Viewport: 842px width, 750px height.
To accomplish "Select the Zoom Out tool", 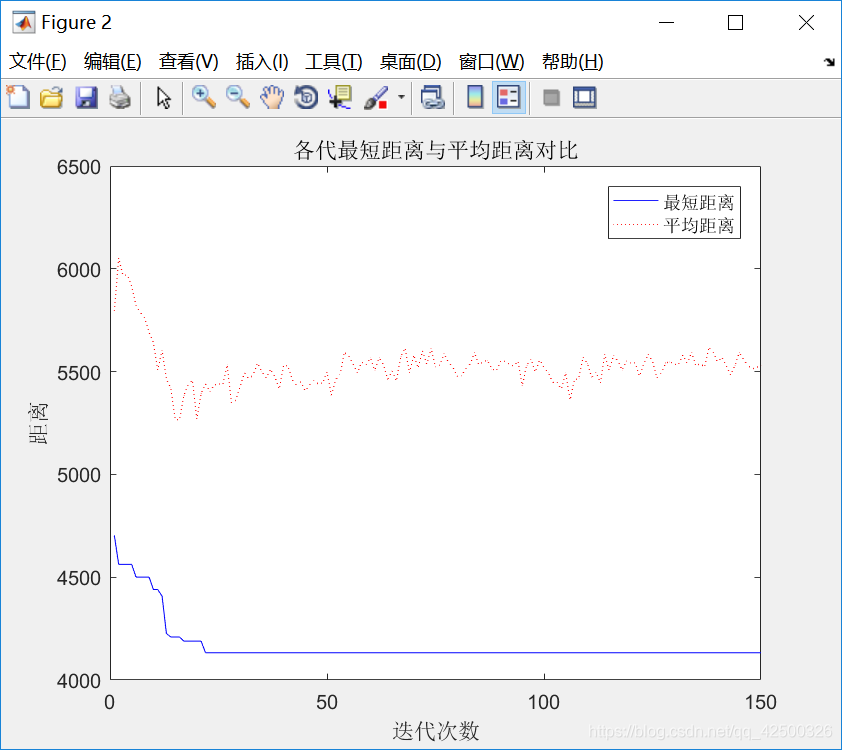I will (238, 97).
